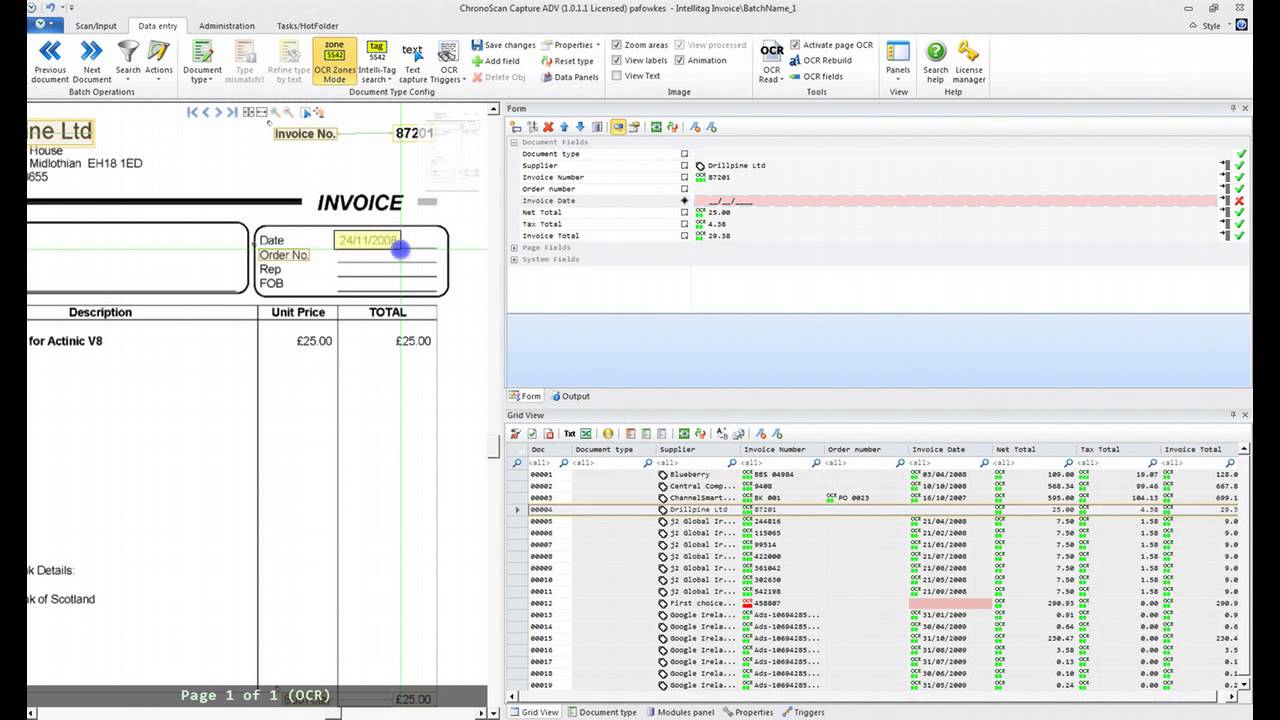Viewport: 1280px width, 720px height.
Task: Switch to the Output tab
Action: (x=570, y=396)
